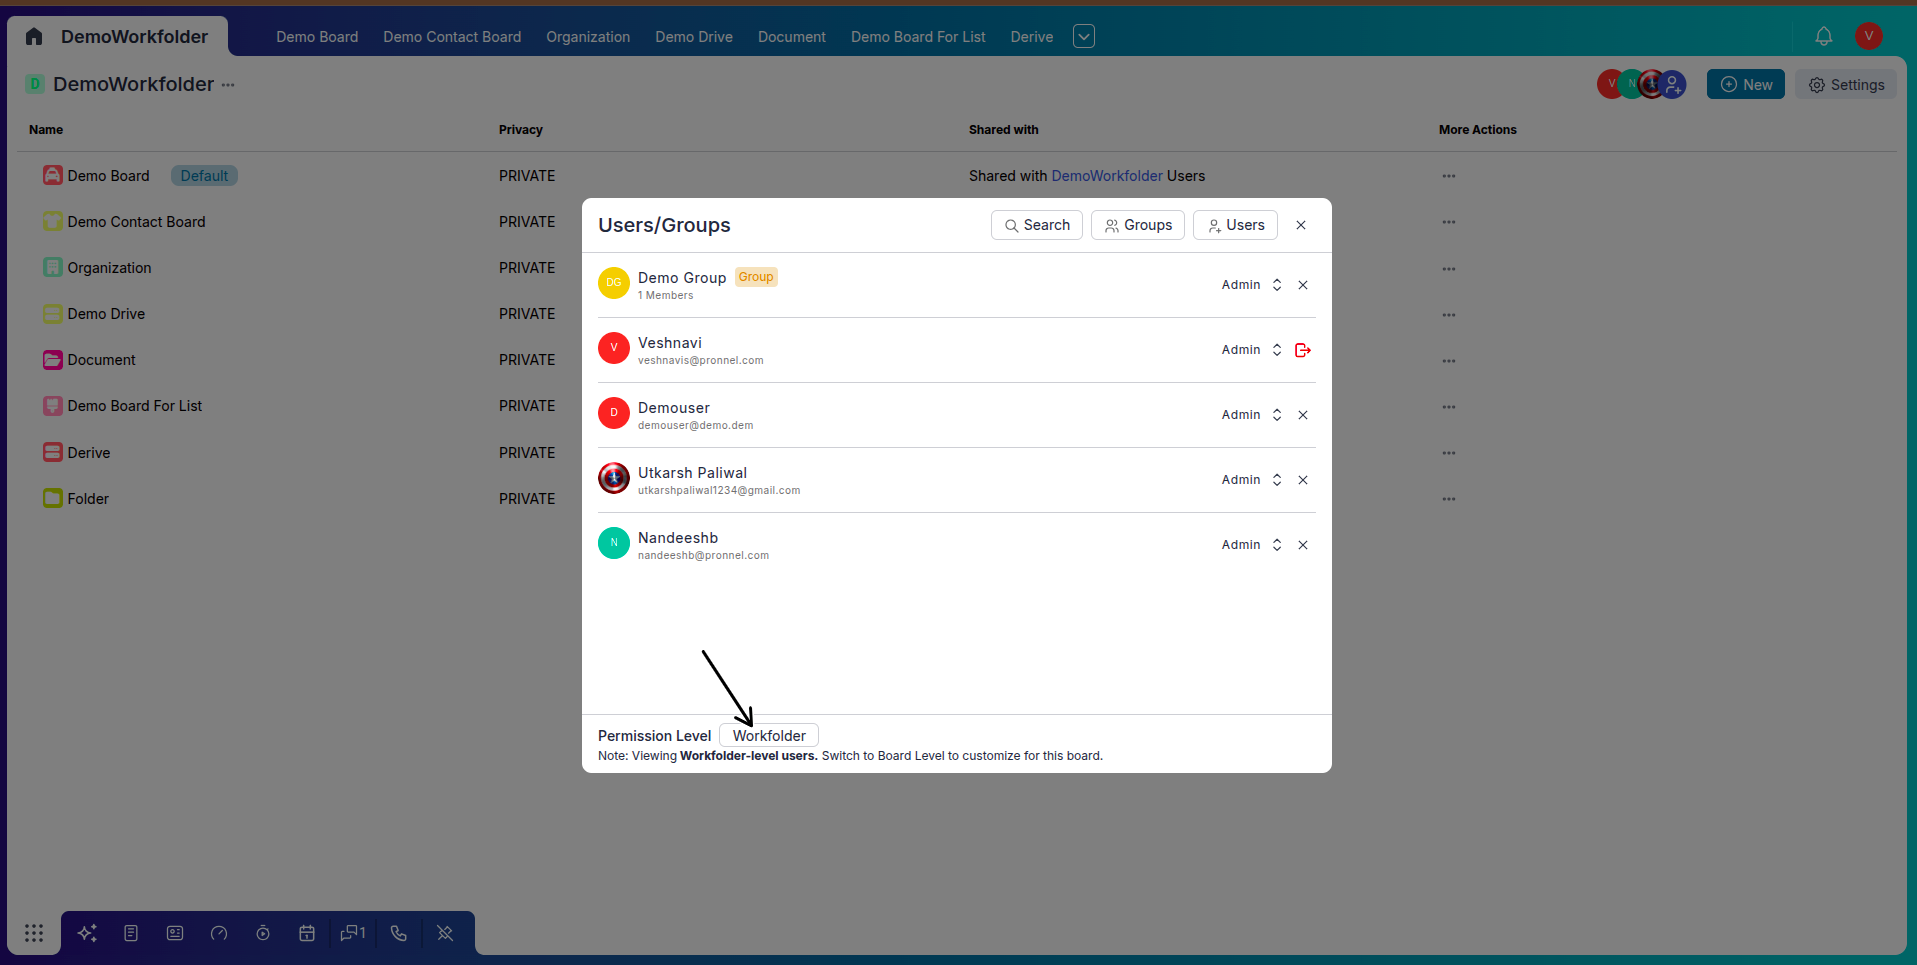1917x965 pixels.
Task: Open the Demo Contact Board row
Action: (136, 222)
